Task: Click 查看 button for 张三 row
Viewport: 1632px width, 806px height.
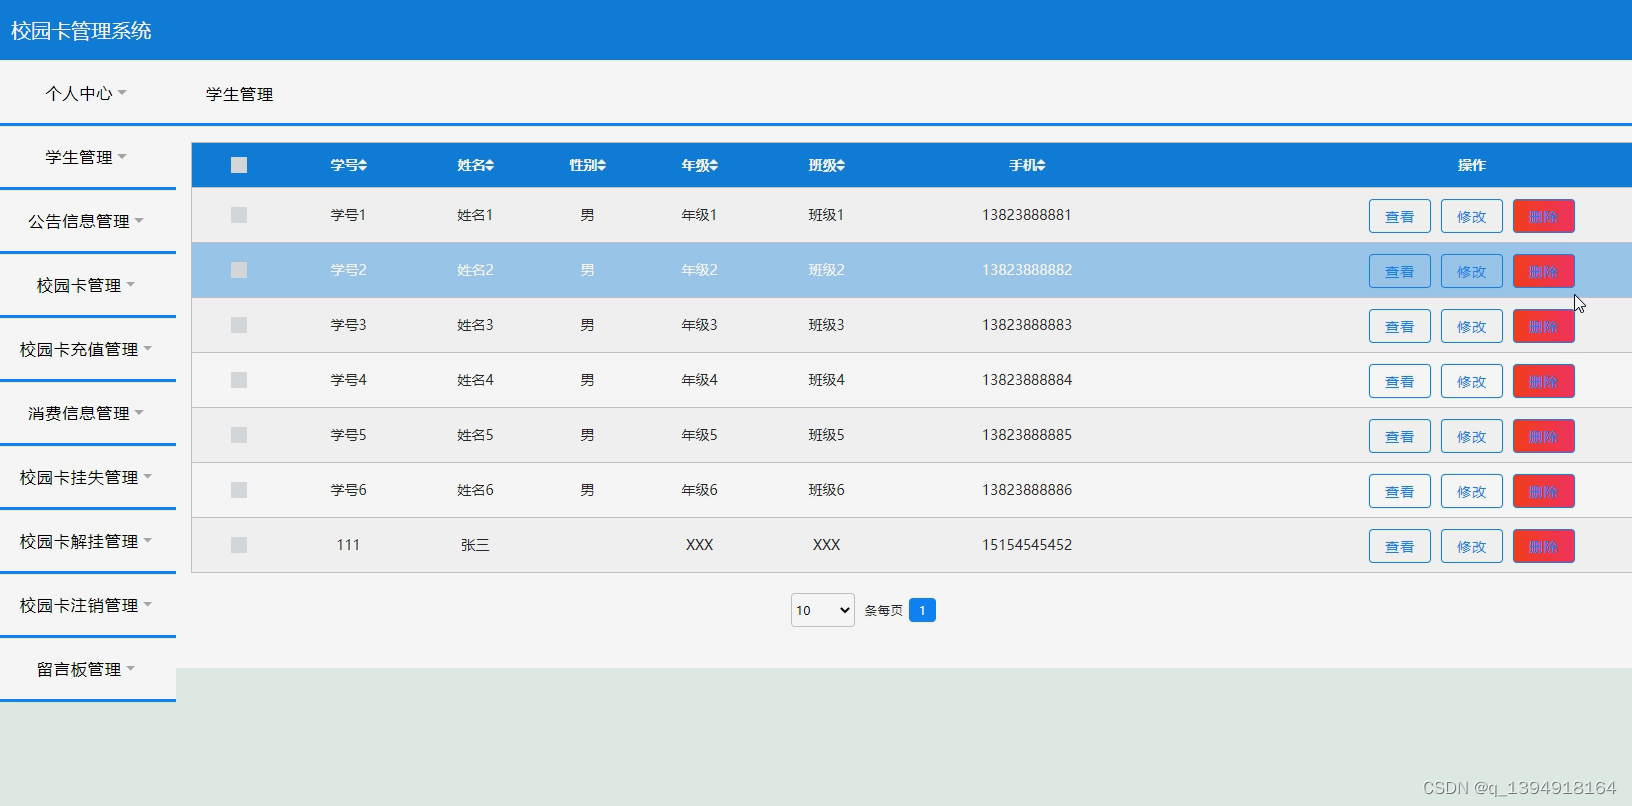Action: (x=1400, y=546)
